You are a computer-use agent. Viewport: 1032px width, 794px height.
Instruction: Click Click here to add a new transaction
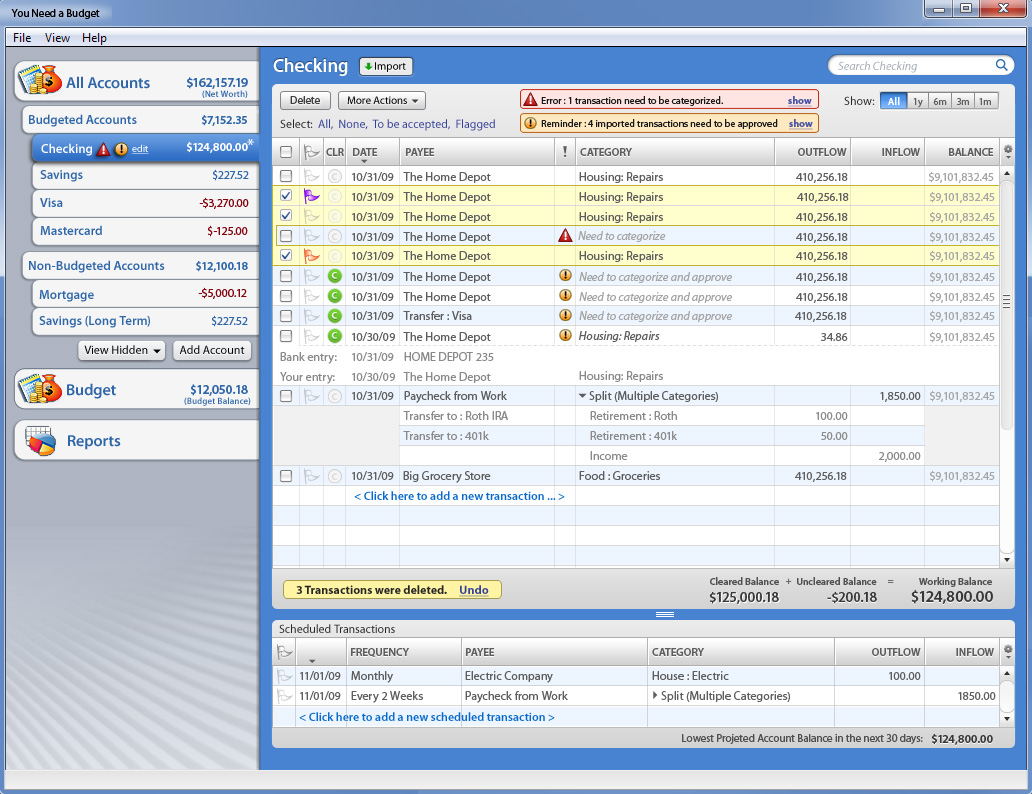pyautogui.click(x=459, y=496)
